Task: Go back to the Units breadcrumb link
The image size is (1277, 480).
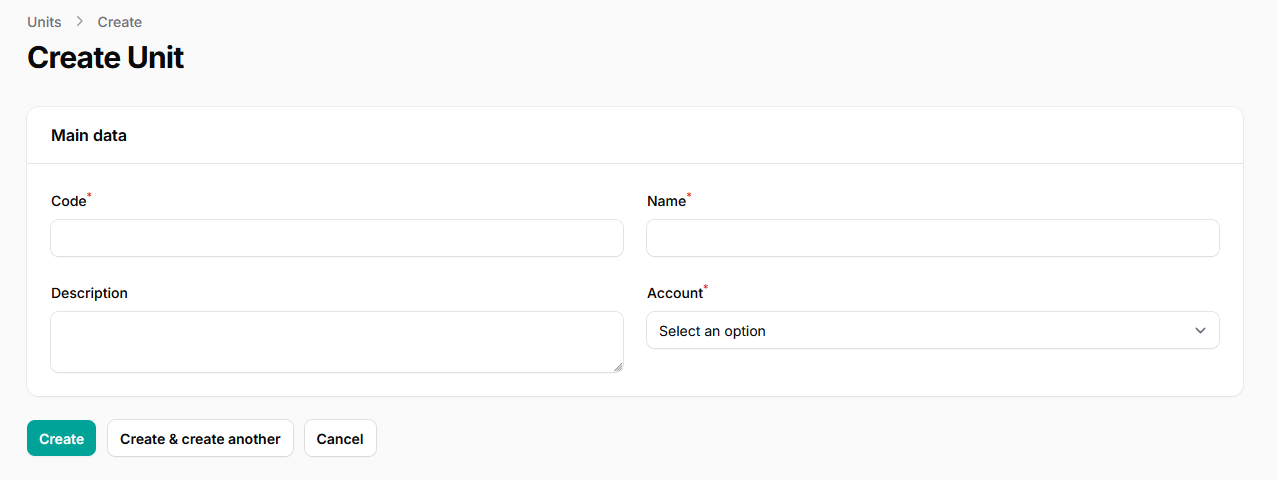Action: (44, 22)
